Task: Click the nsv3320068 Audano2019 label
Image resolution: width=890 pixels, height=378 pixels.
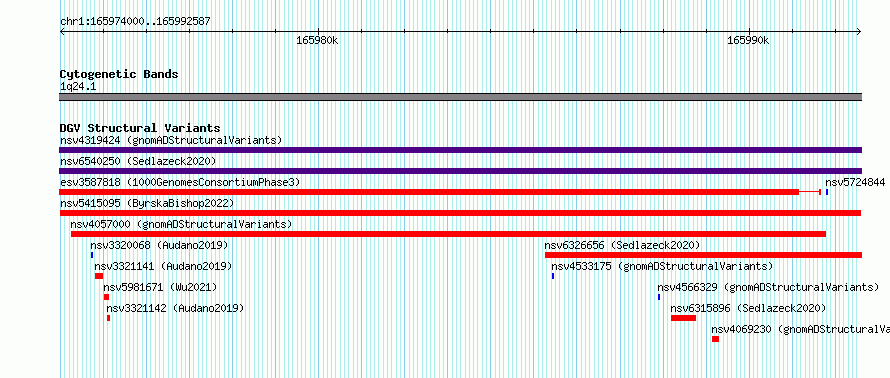Action: coord(159,245)
